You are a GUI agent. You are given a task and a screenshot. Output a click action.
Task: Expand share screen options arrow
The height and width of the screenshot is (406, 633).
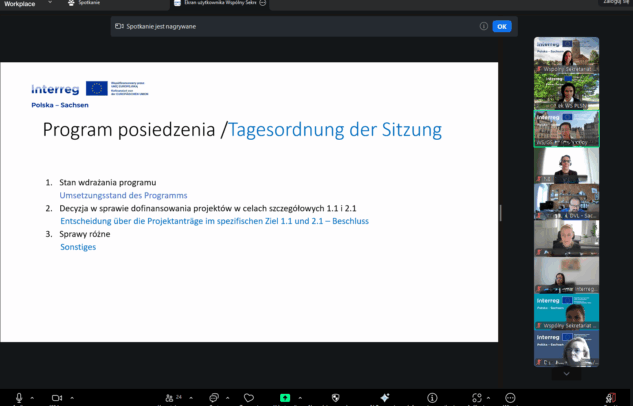(300, 398)
